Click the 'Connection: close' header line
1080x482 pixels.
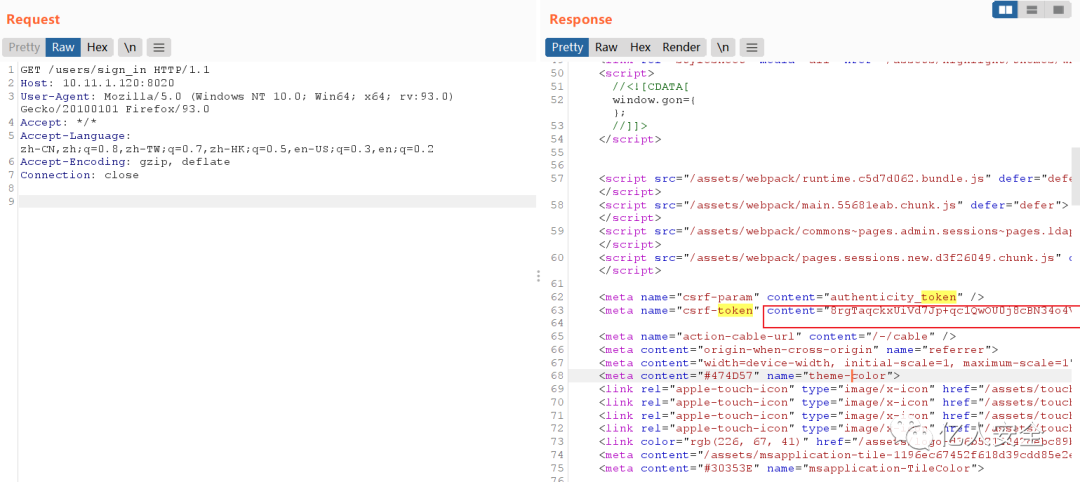click(x=79, y=175)
